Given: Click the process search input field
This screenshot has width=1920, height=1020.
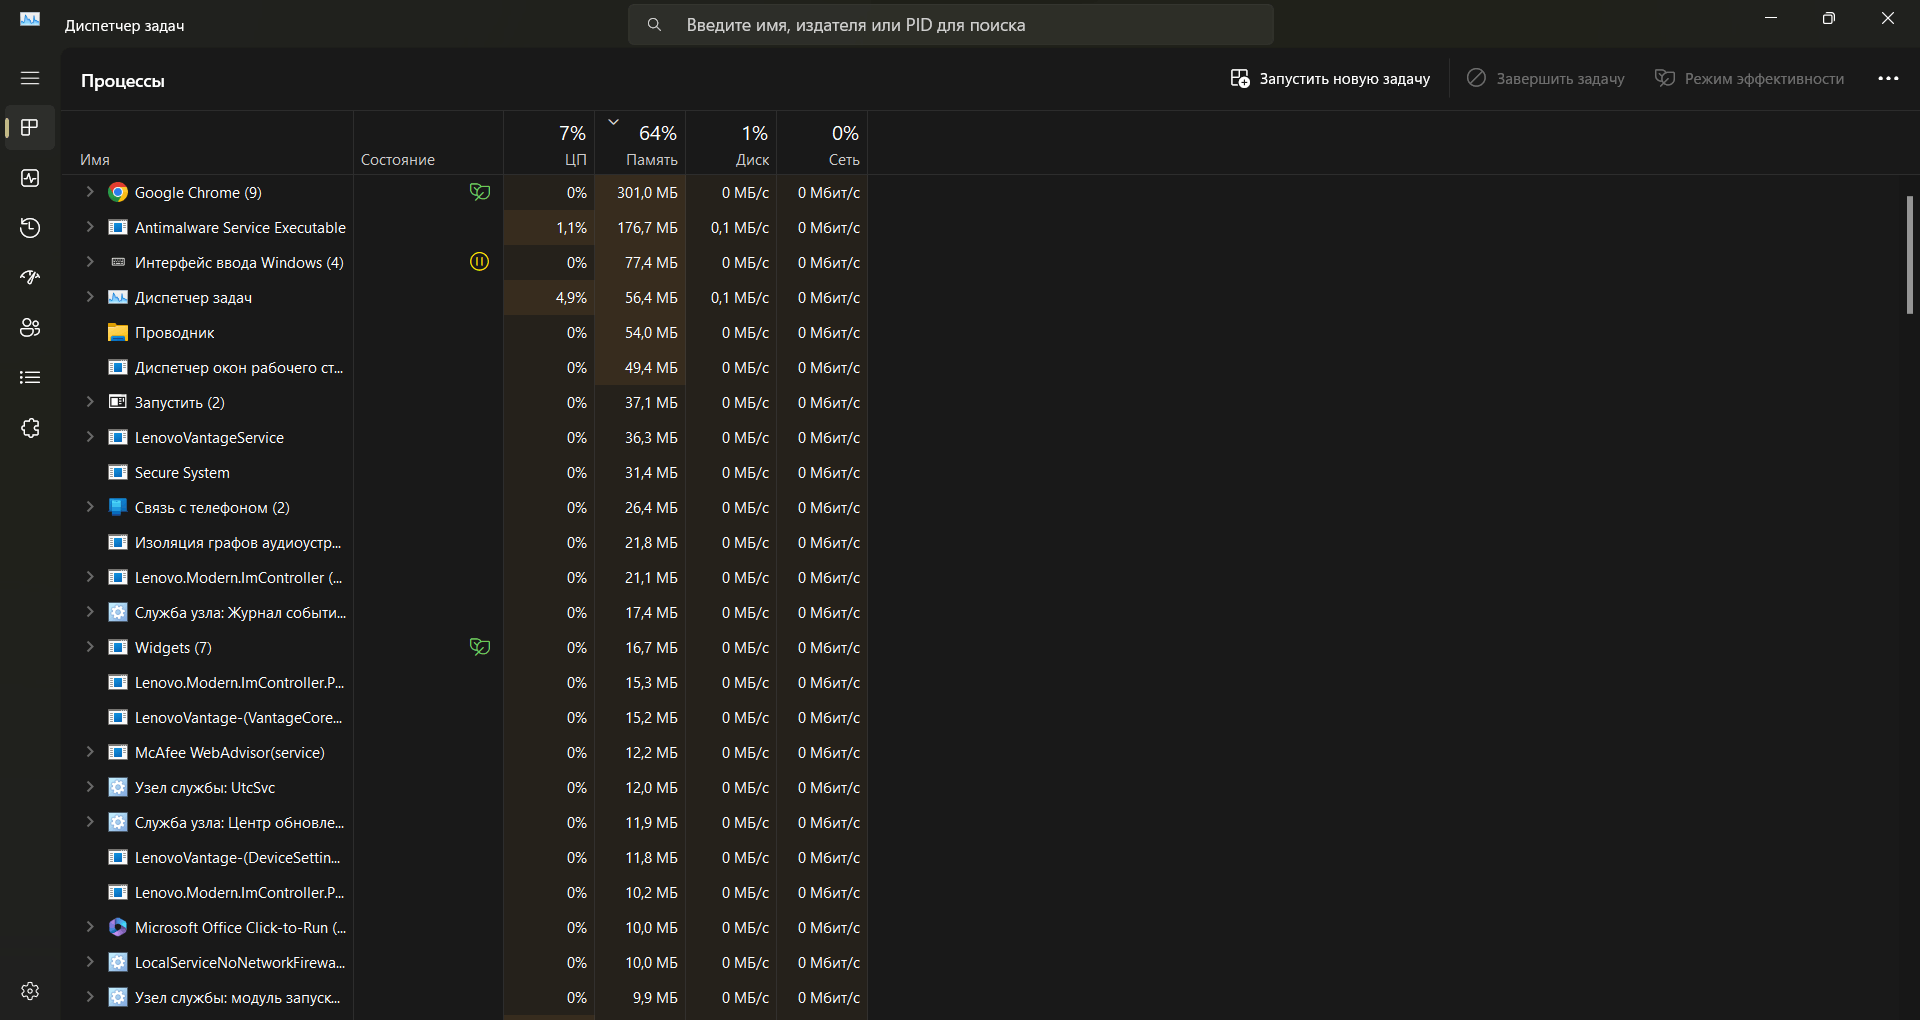Looking at the screenshot, I should (x=950, y=25).
